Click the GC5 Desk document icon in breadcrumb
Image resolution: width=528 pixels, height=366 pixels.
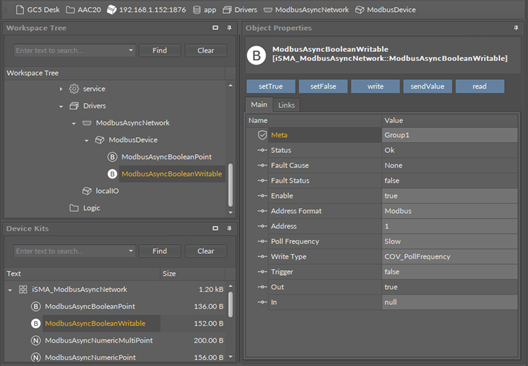[20, 10]
